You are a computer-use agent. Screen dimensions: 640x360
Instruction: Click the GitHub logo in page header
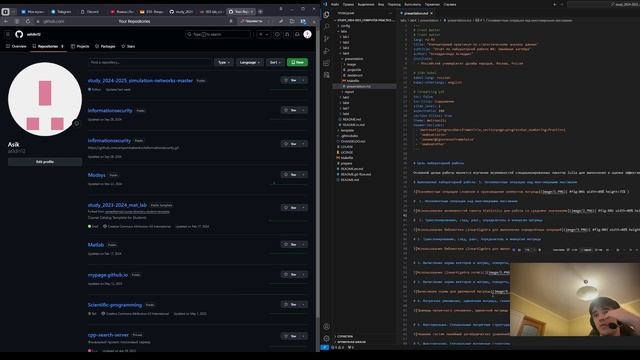coord(19,34)
